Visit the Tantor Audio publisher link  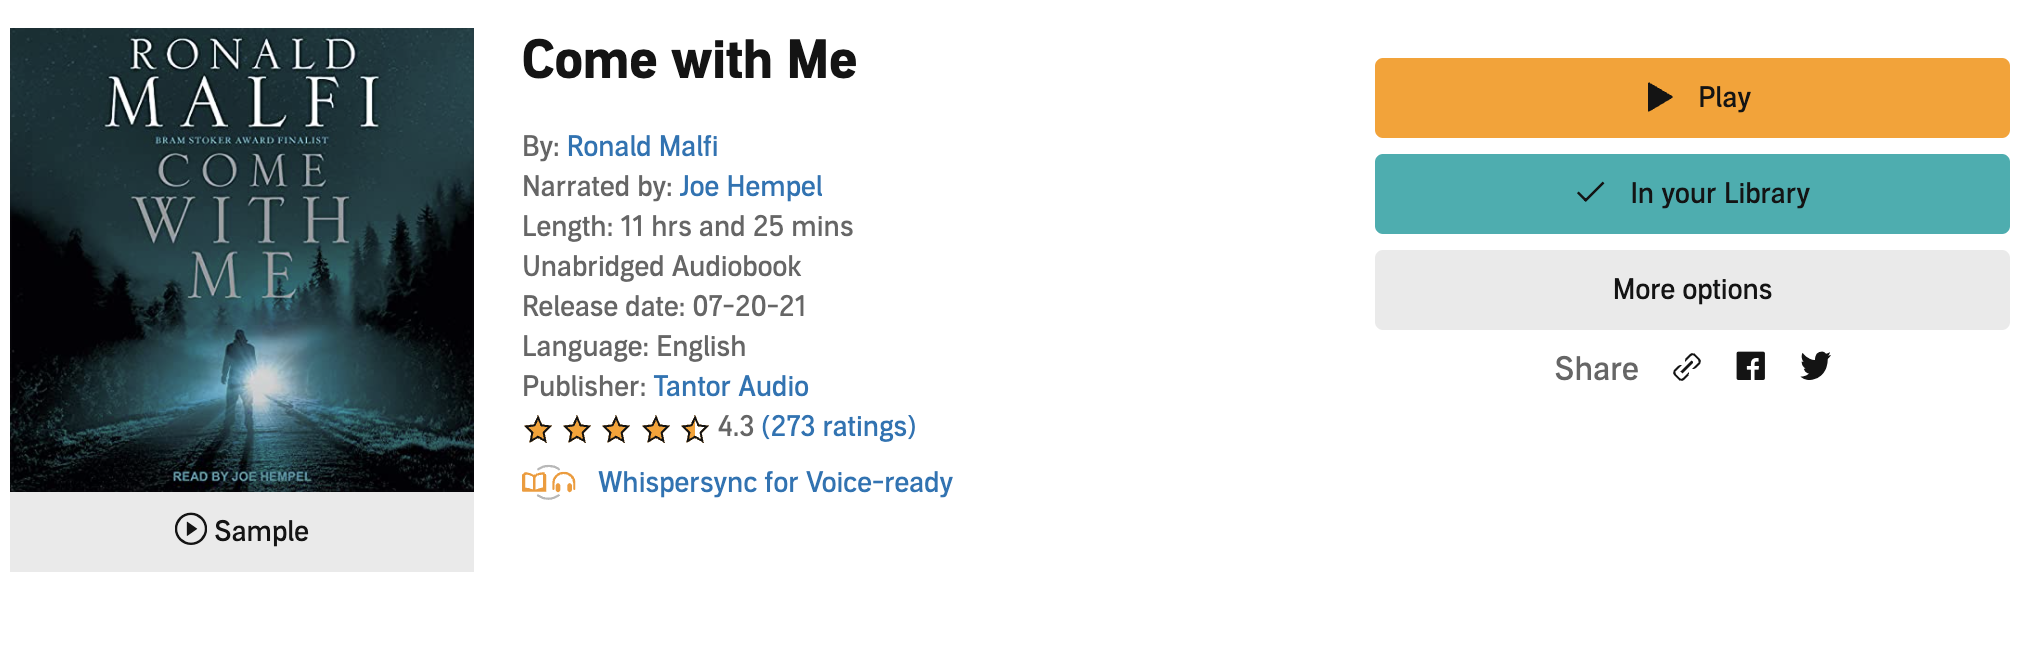730,387
